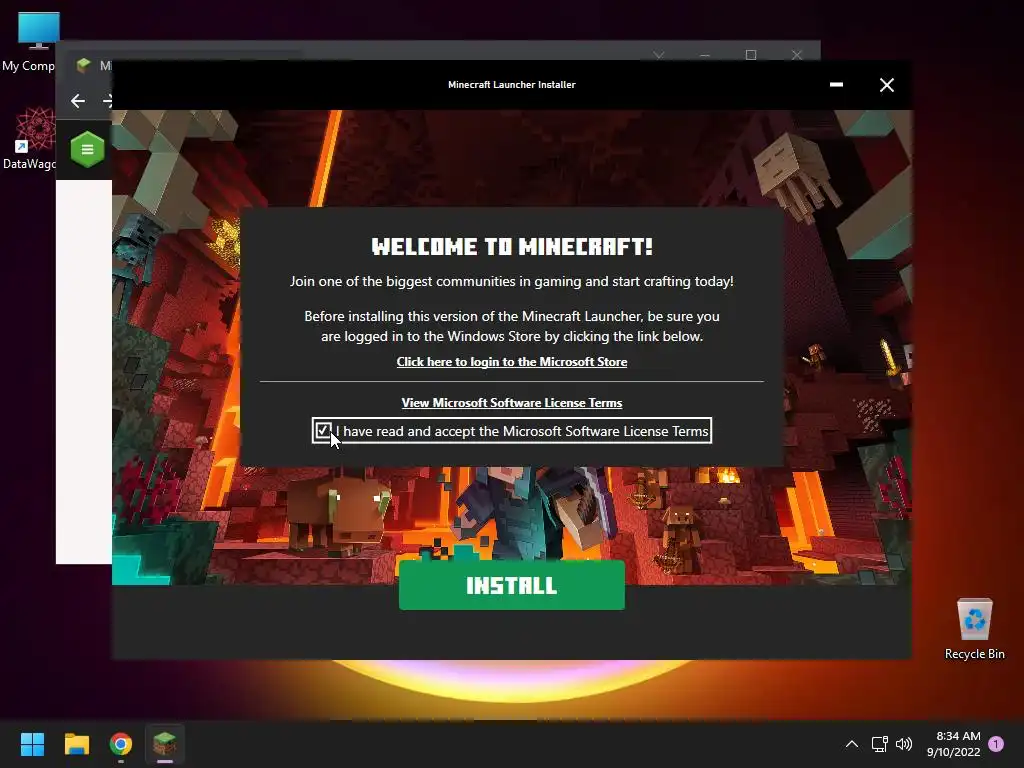Screen dimensions: 1024x768
Task: Open Google Chrome from the taskbar
Action: 121,744
